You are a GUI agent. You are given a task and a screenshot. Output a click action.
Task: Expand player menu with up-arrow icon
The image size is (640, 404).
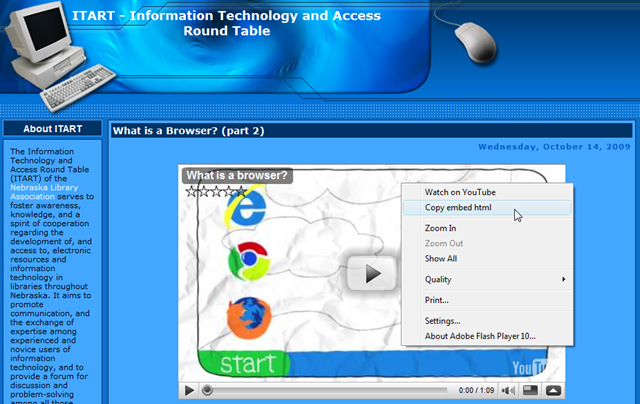coord(553,391)
